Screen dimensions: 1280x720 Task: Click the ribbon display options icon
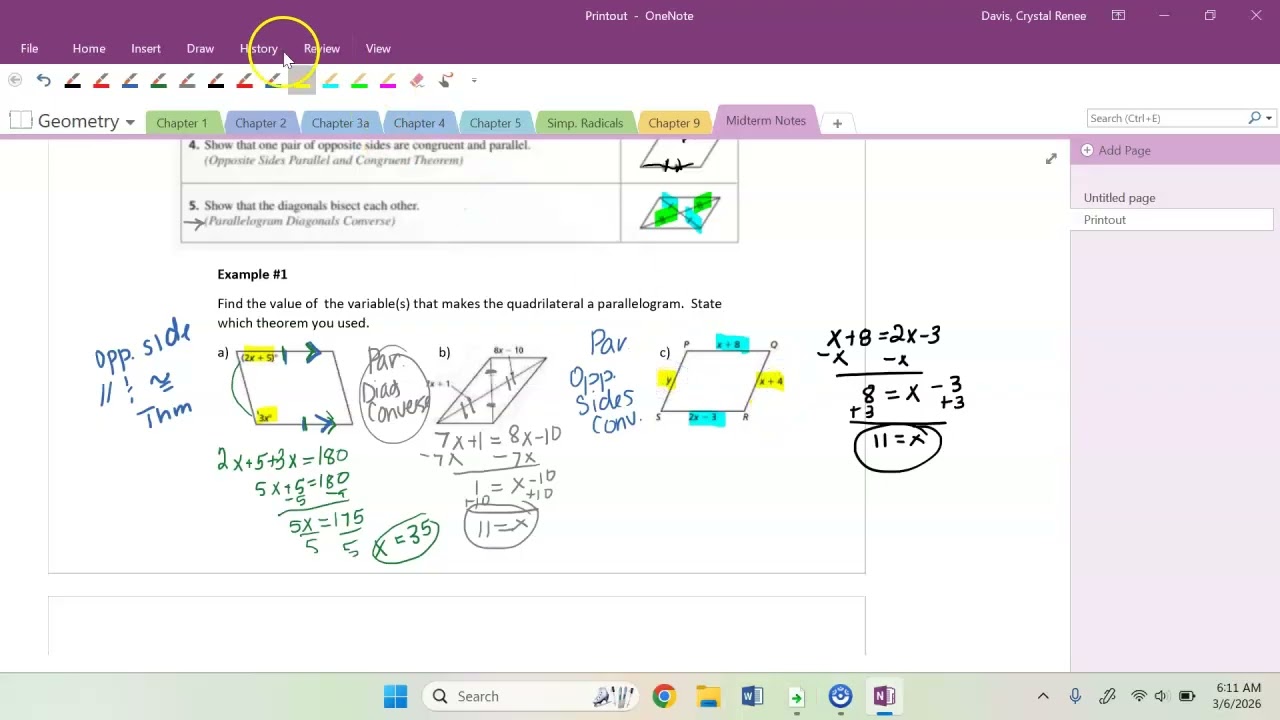pos(1118,15)
